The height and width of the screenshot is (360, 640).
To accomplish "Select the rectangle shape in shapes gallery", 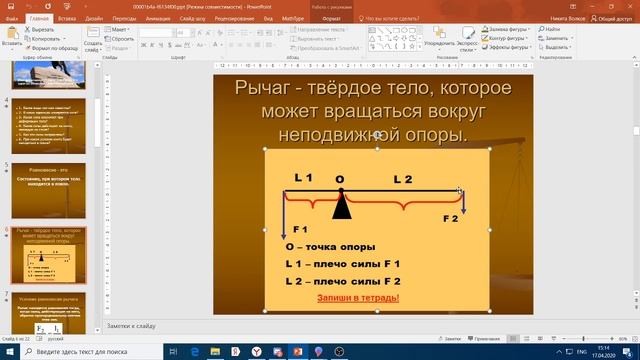I will click(x=396, y=31).
